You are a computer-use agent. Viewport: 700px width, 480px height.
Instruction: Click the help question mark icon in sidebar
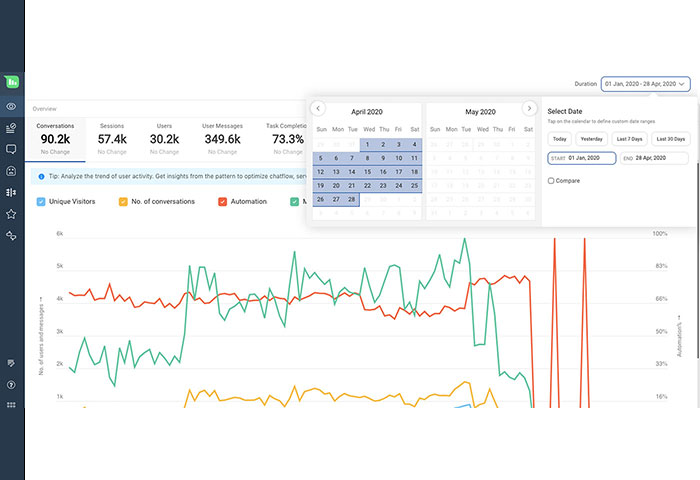[11, 384]
